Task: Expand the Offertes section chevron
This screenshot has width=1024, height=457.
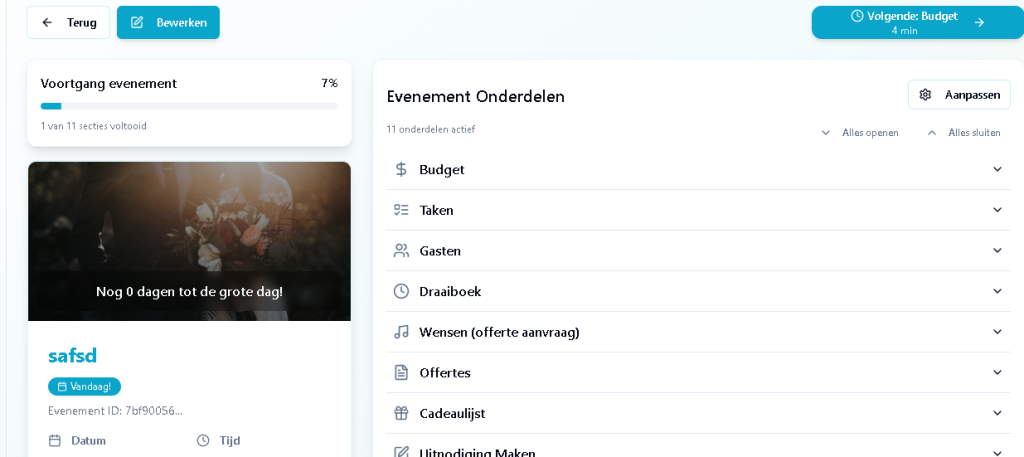Action: (996, 373)
